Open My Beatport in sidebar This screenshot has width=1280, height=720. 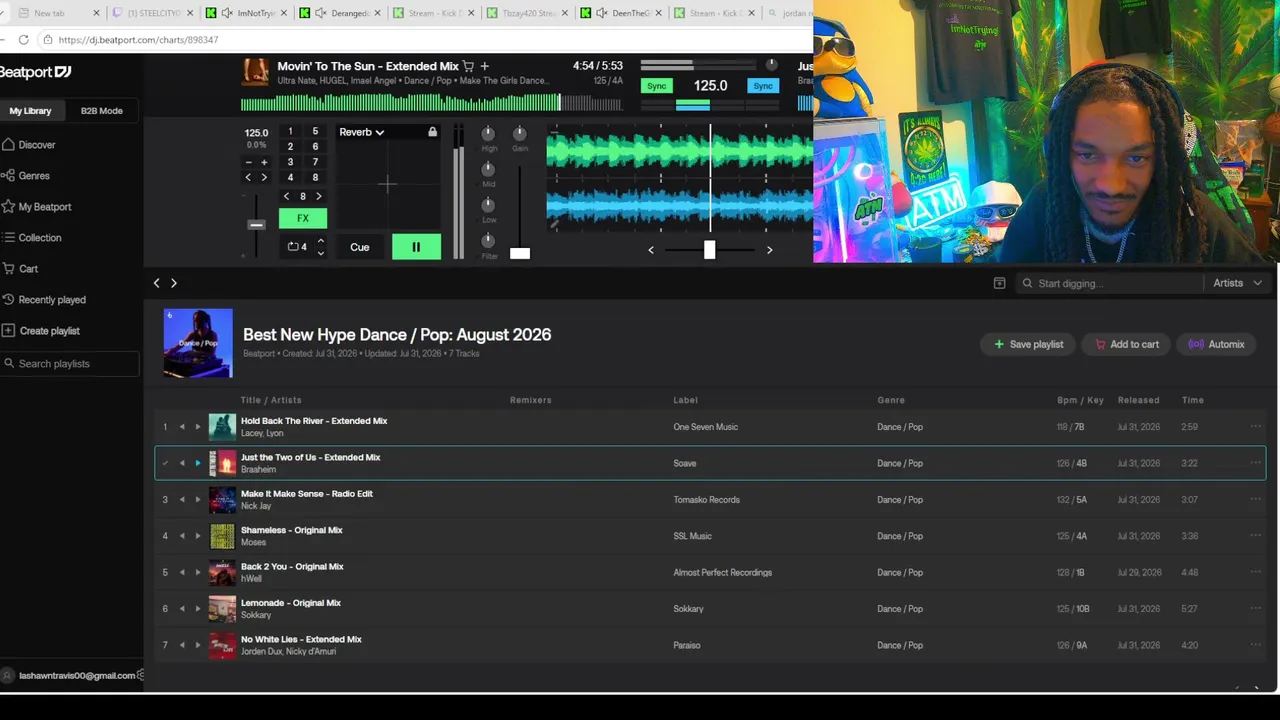click(x=37, y=207)
